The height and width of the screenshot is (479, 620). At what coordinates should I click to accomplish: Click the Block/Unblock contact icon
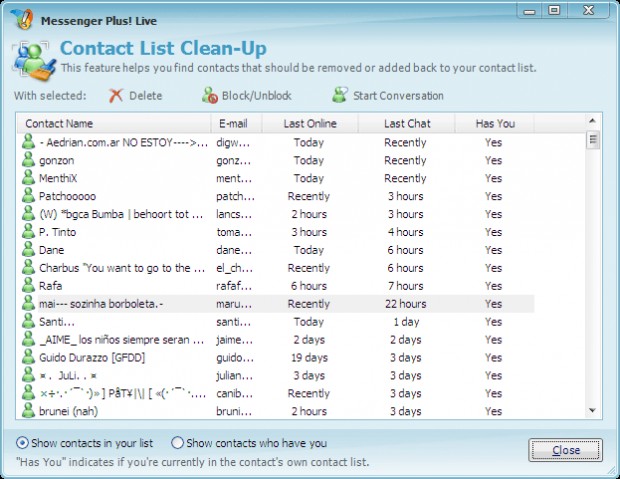point(210,95)
